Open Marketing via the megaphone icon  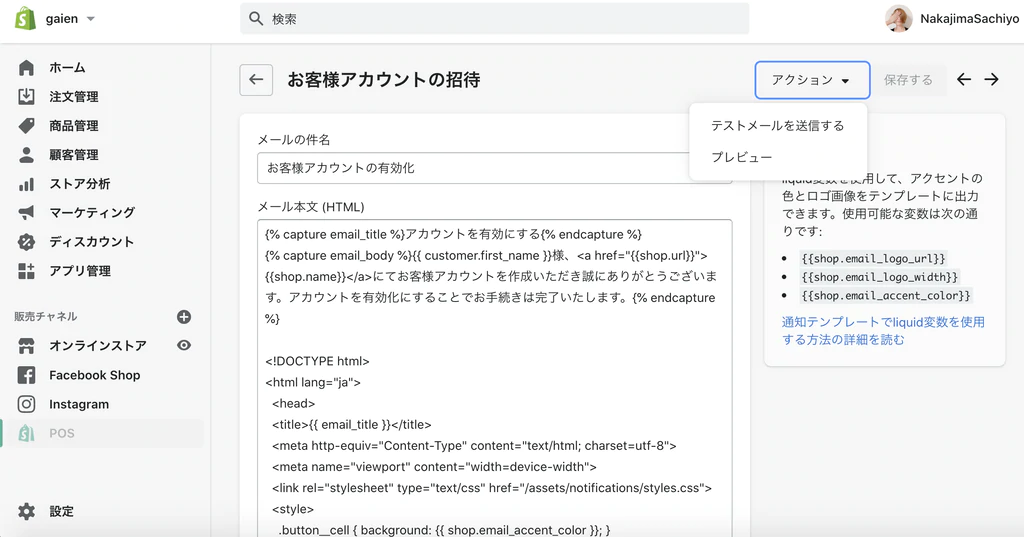[27, 213]
